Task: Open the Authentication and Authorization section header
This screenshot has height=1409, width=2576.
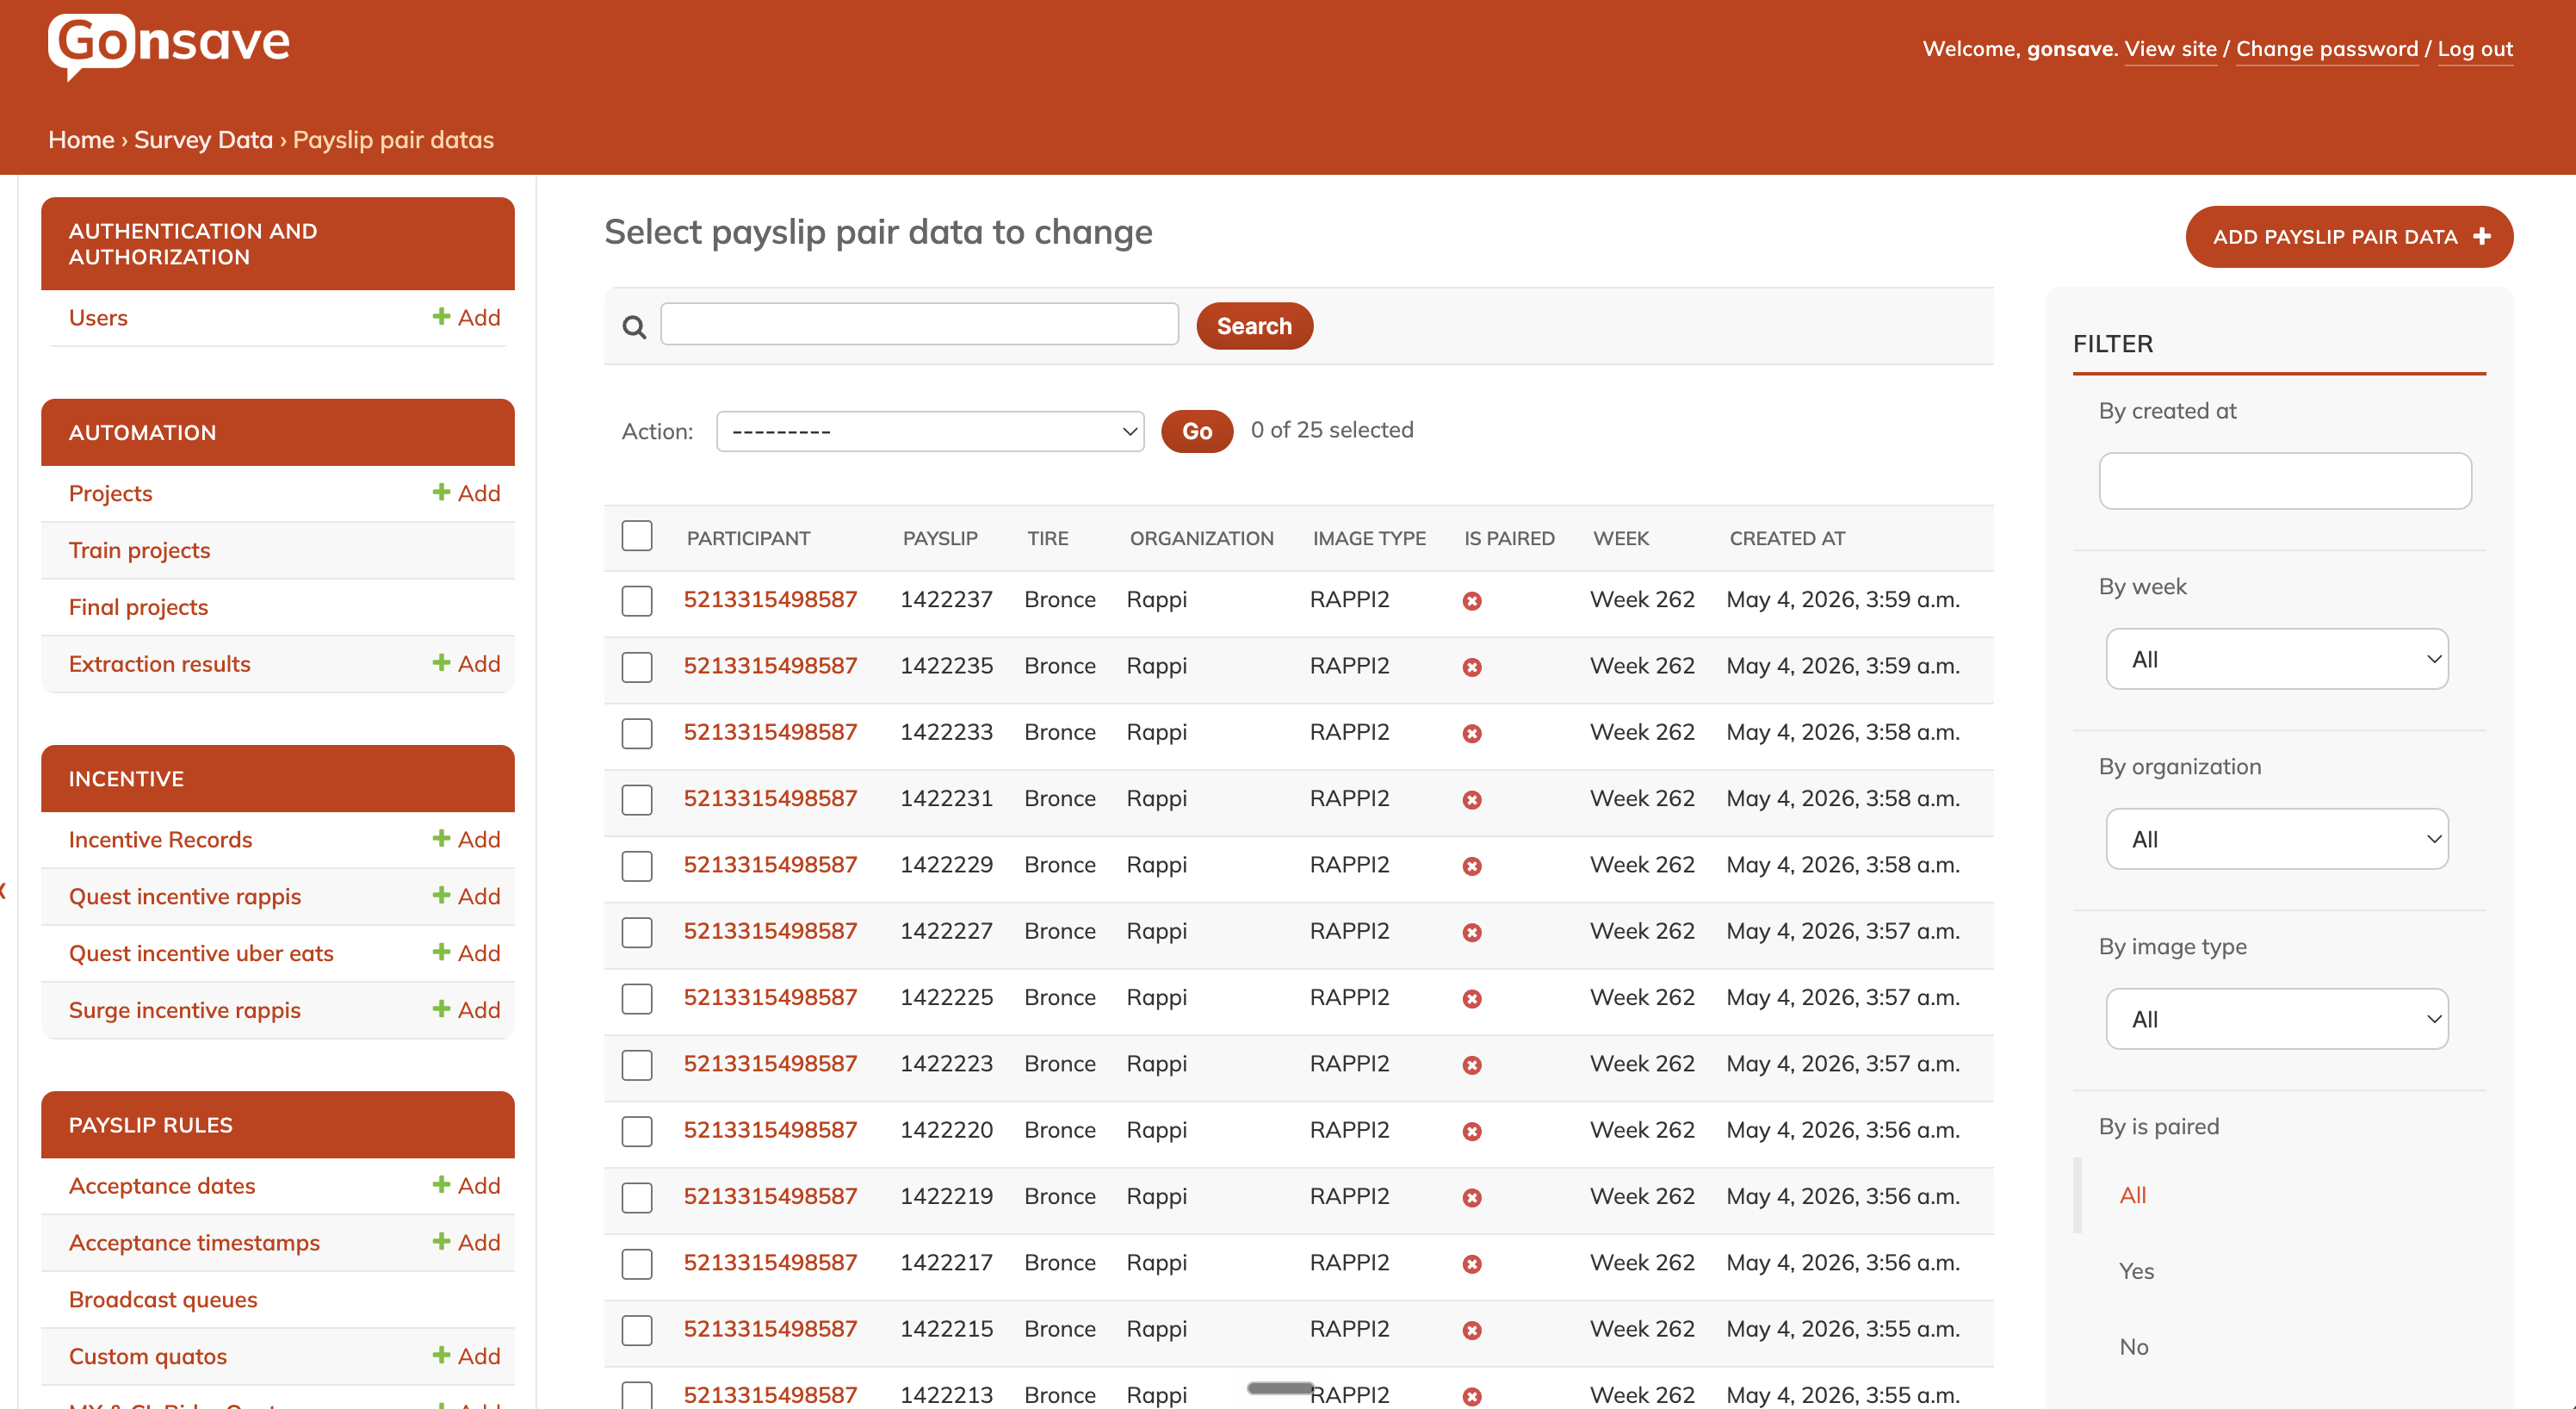Action: (278, 244)
